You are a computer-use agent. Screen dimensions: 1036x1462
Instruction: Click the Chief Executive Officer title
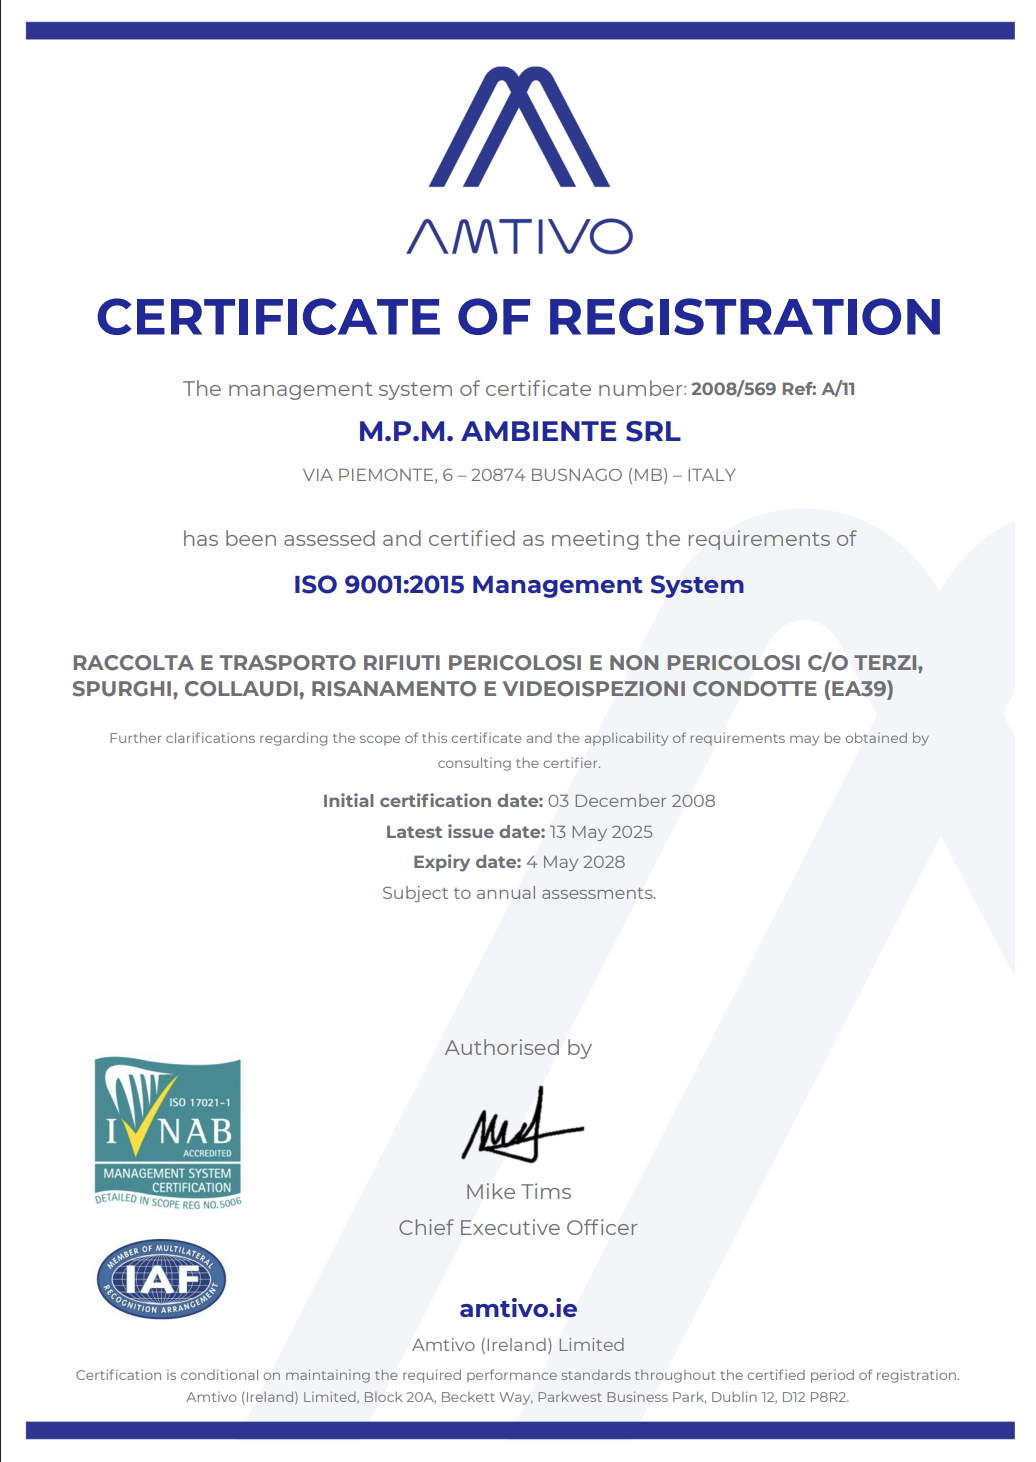[518, 1228]
